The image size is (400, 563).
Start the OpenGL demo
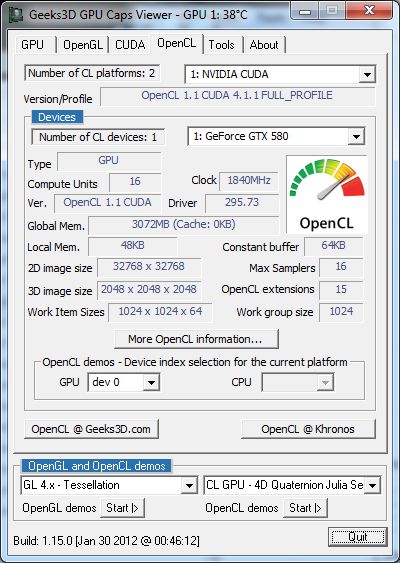click(122, 508)
